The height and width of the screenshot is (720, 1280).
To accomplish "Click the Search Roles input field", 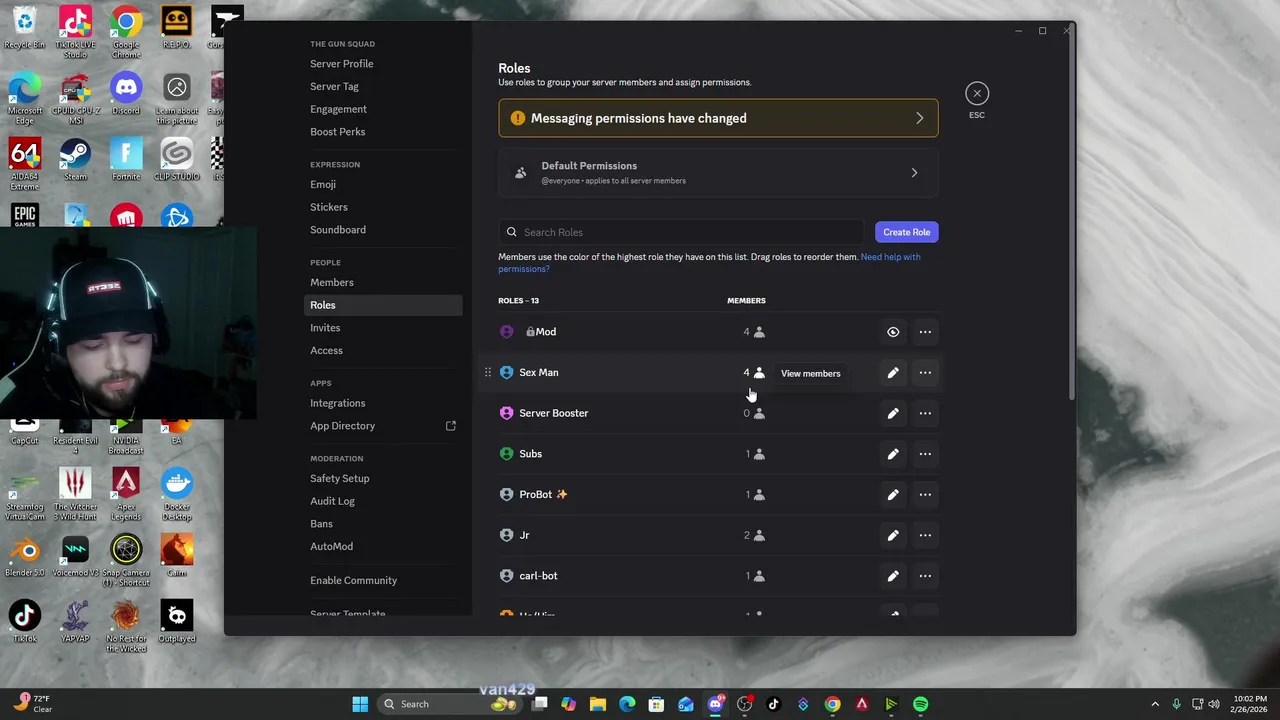I will tap(680, 232).
